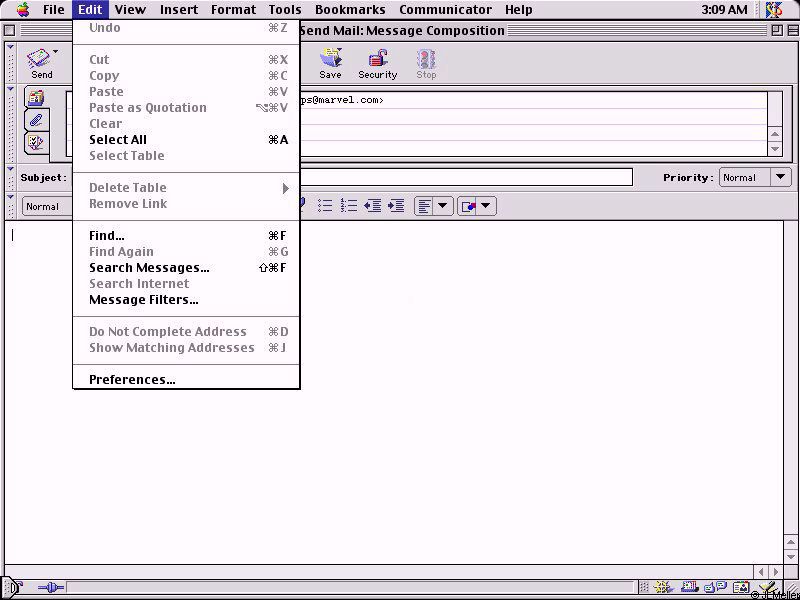Open the View menu

[x=130, y=9]
